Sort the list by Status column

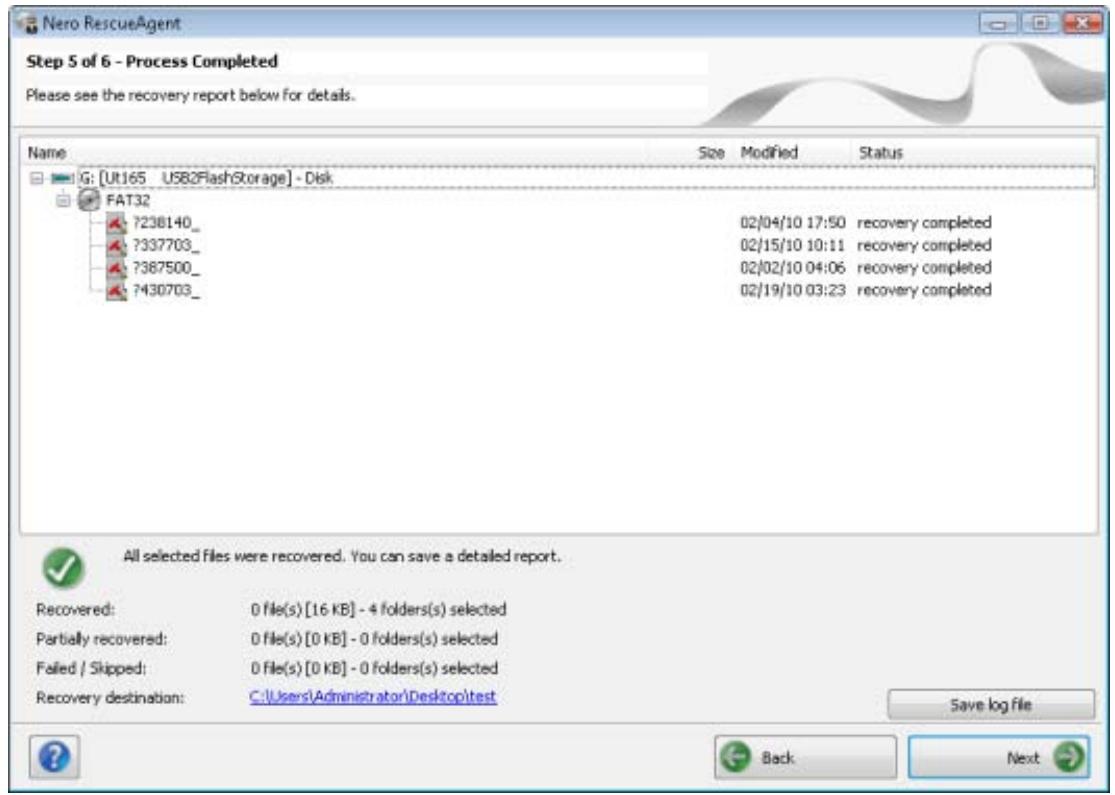click(880, 152)
